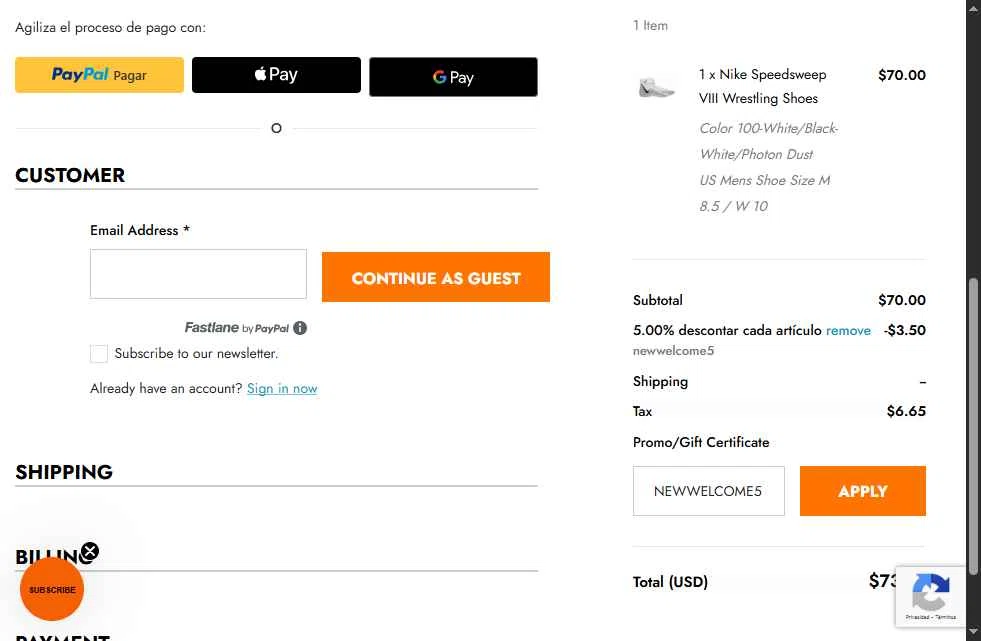Click the scrollbar down arrow
Viewport: 981px width, 641px height.
point(973,631)
